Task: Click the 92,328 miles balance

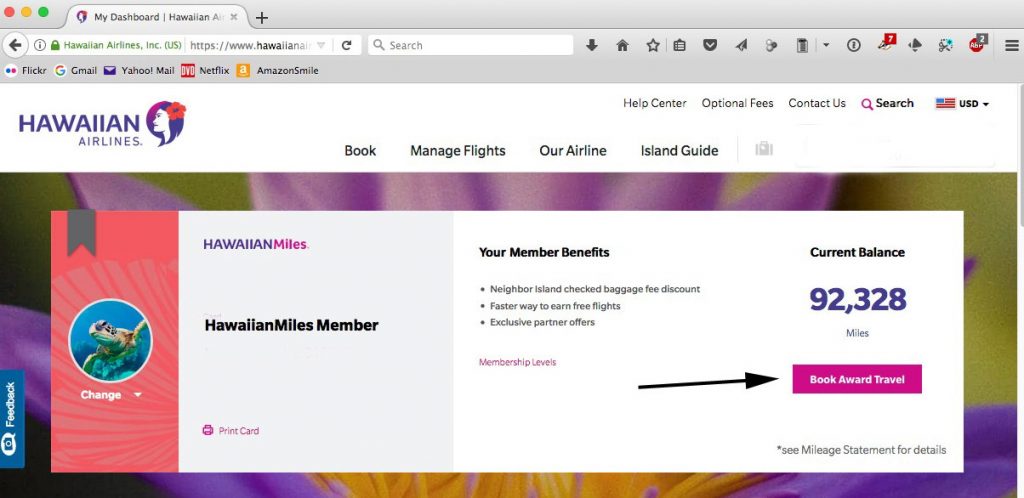Action: click(x=857, y=300)
